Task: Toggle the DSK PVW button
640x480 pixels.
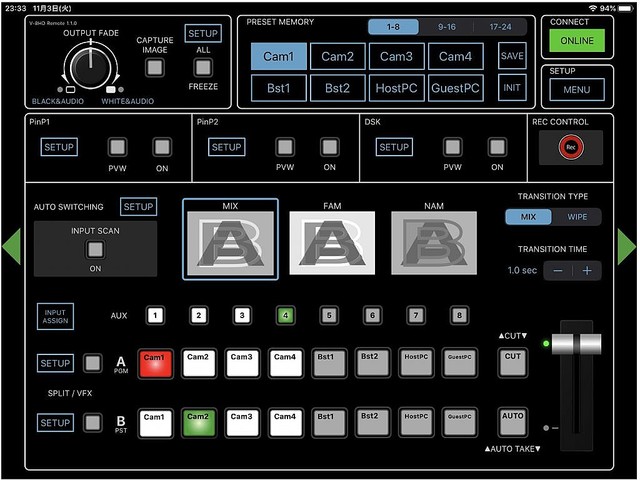Action: click(x=452, y=147)
